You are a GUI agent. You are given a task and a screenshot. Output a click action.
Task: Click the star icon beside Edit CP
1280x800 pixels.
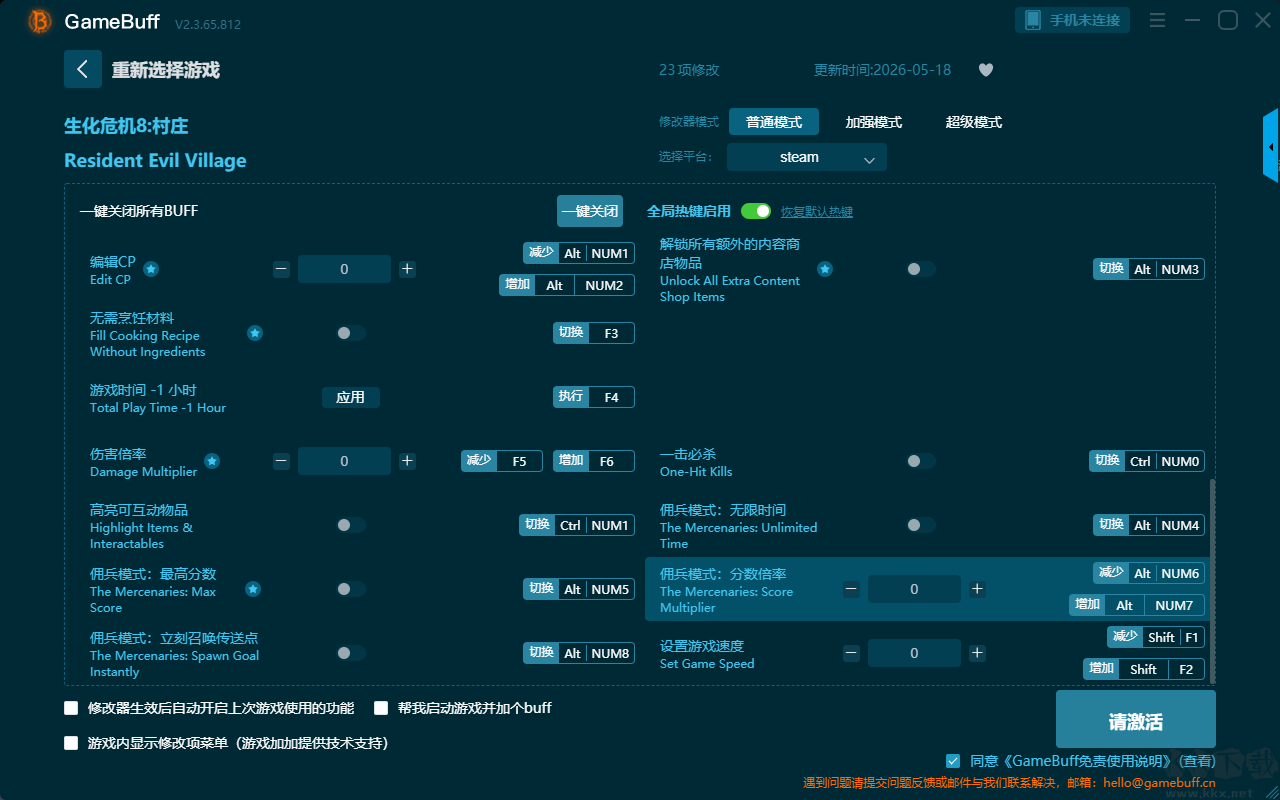pyautogui.click(x=151, y=269)
